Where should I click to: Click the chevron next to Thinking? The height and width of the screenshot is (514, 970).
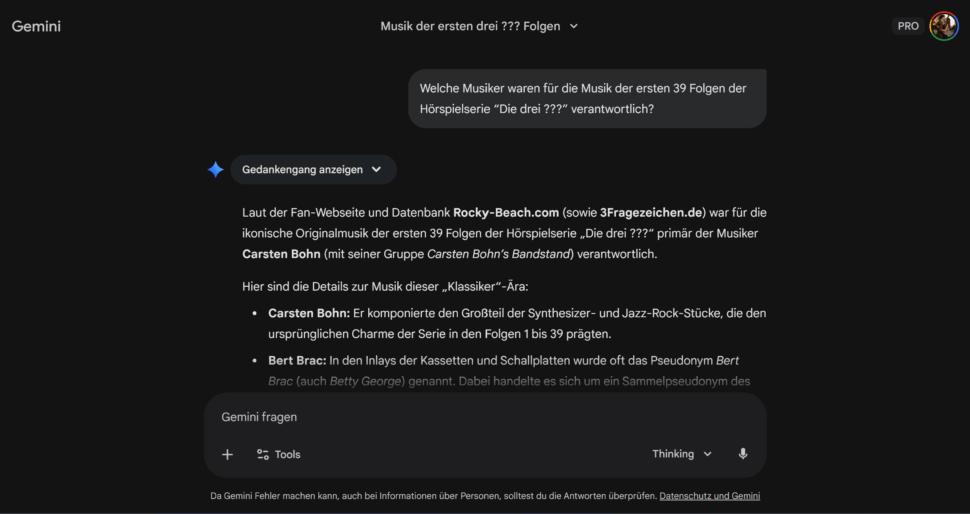708,454
